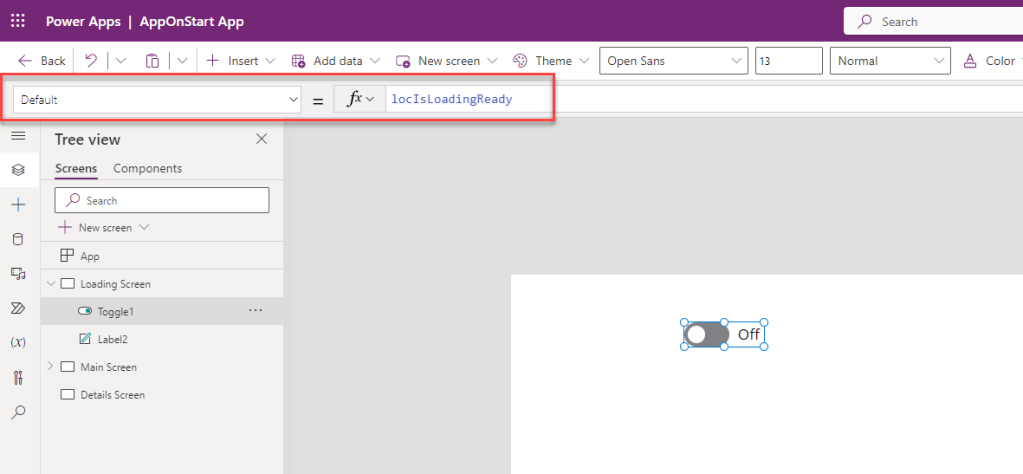Image resolution: width=1023 pixels, height=474 pixels.
Task: Open the Data icon in left rail
Action: (x=18, y=239)
